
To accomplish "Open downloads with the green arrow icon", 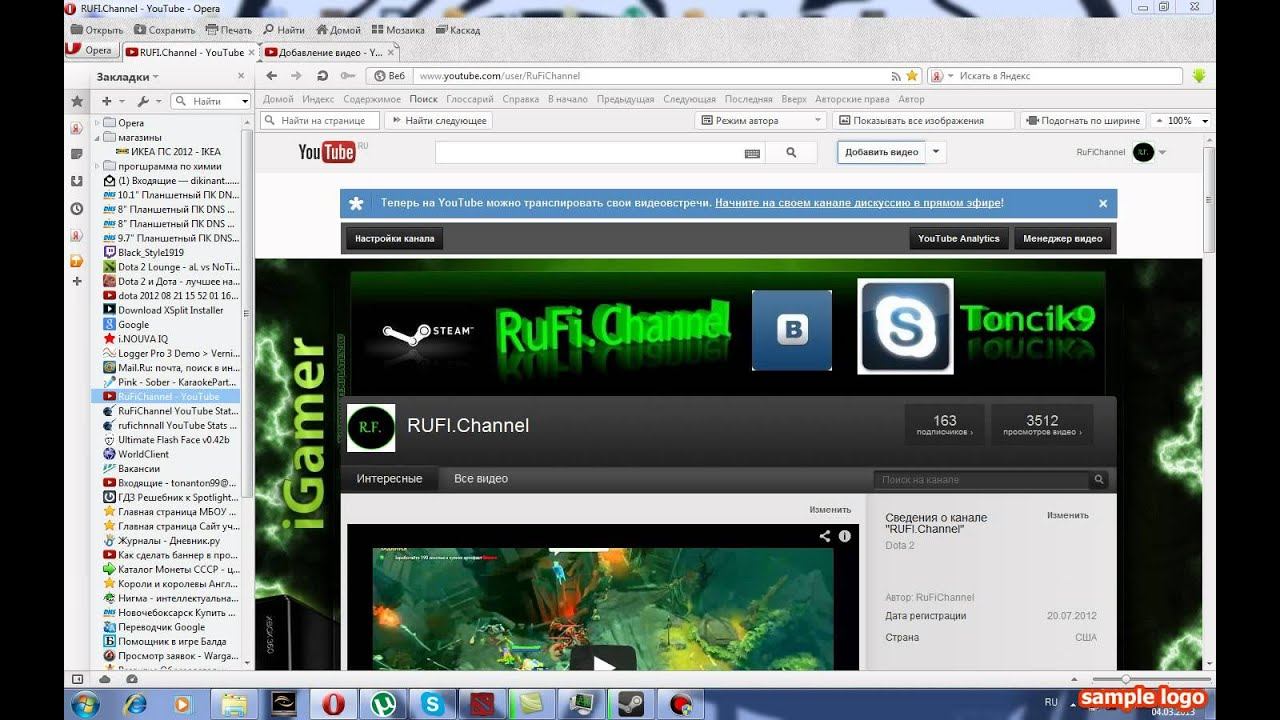I will point(1199,76).
